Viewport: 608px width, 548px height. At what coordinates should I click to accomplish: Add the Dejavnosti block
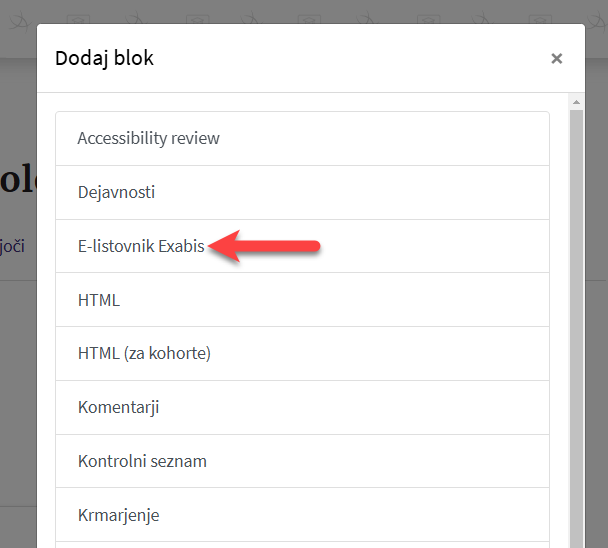[x=302, y=192]
